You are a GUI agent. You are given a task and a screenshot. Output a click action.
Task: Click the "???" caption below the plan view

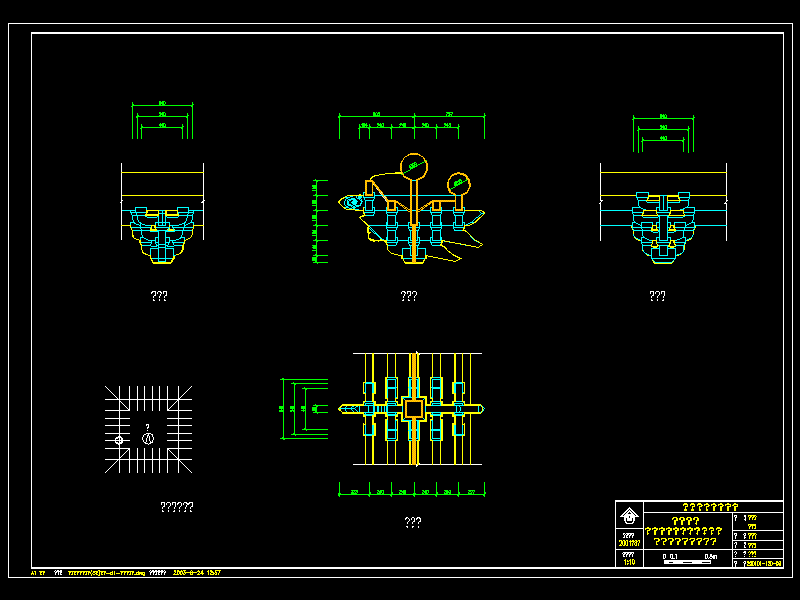point(413,522)
